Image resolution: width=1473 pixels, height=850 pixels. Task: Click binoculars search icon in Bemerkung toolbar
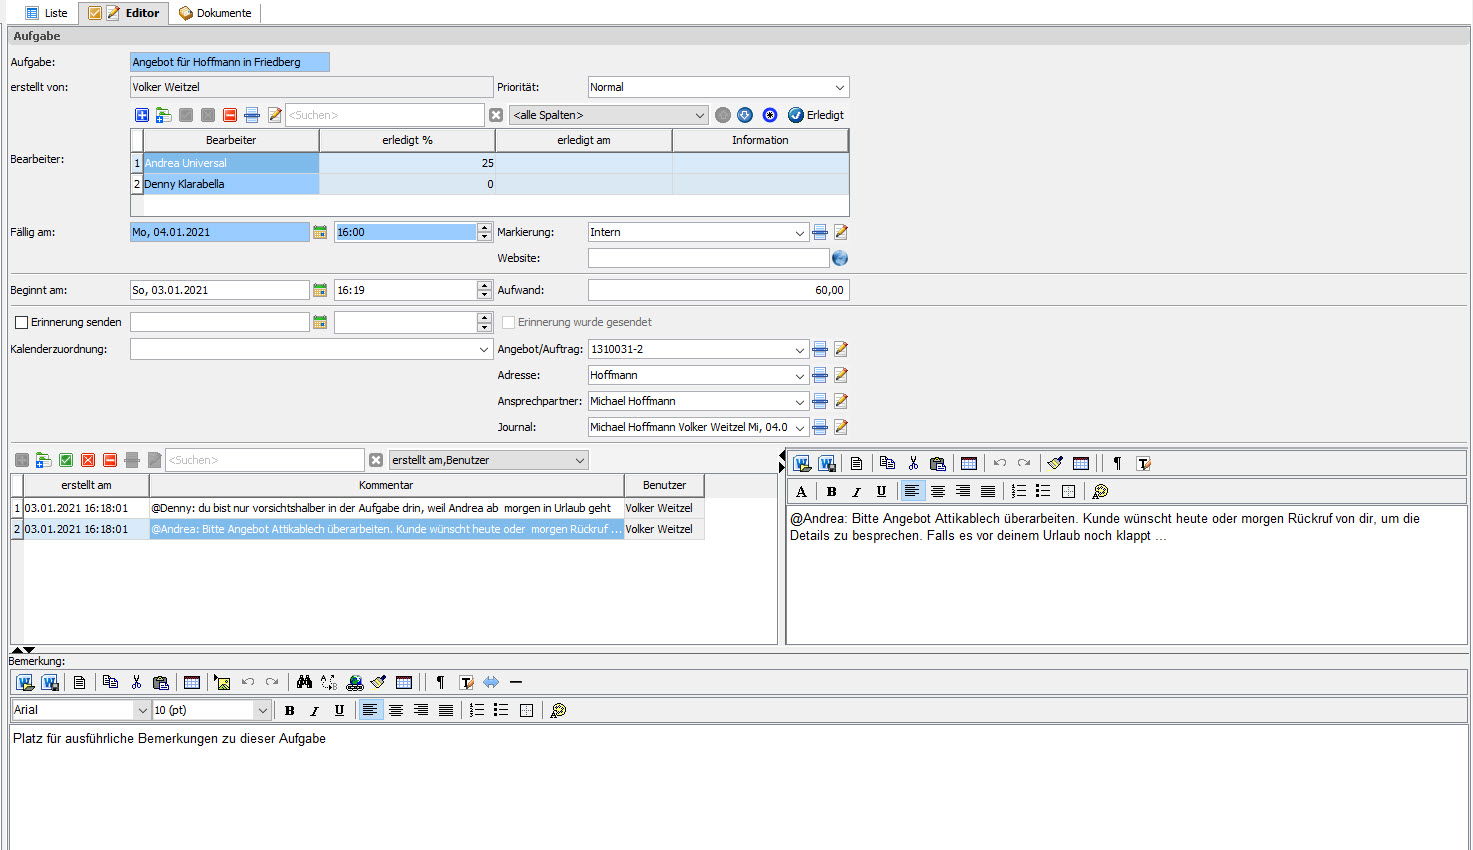click(x=304, y=682)
